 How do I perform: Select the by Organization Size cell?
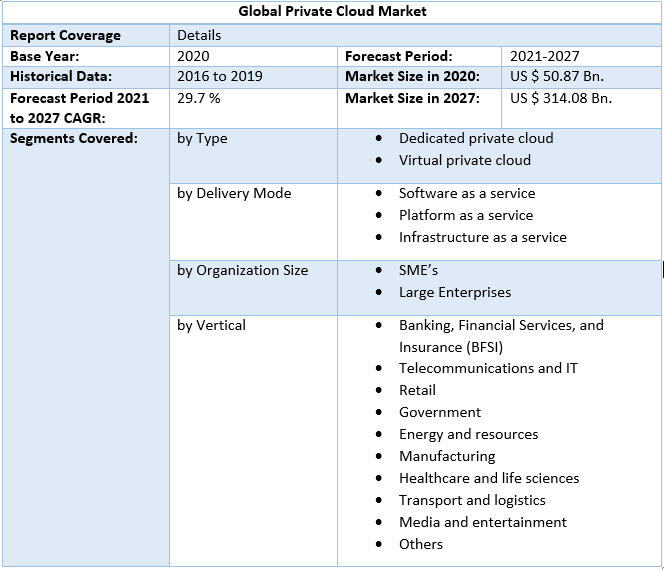(x=242, y=270)
